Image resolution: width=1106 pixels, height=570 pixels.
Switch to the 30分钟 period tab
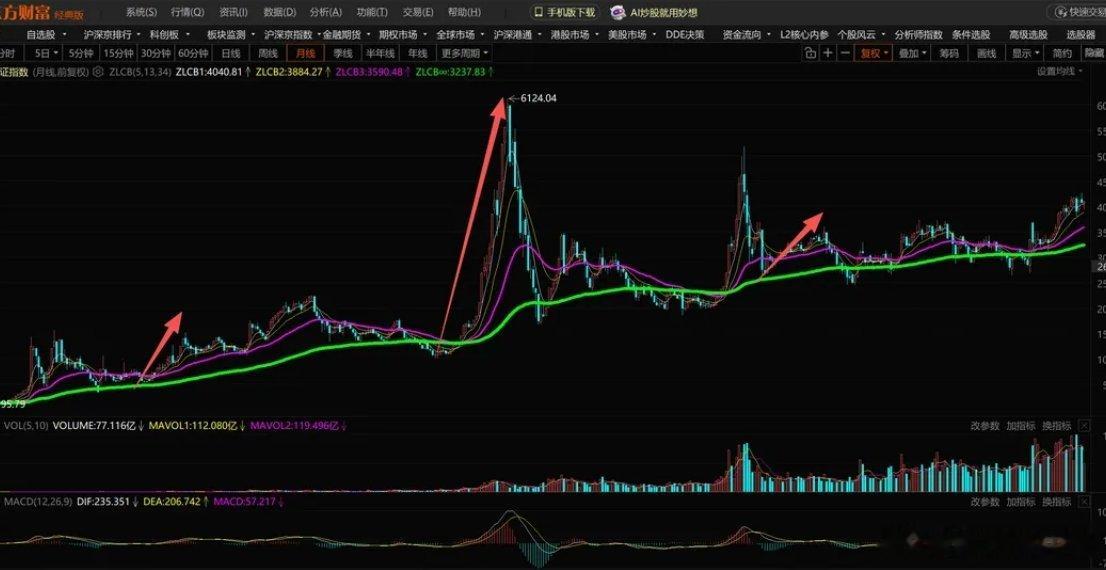tap(155, 53)
